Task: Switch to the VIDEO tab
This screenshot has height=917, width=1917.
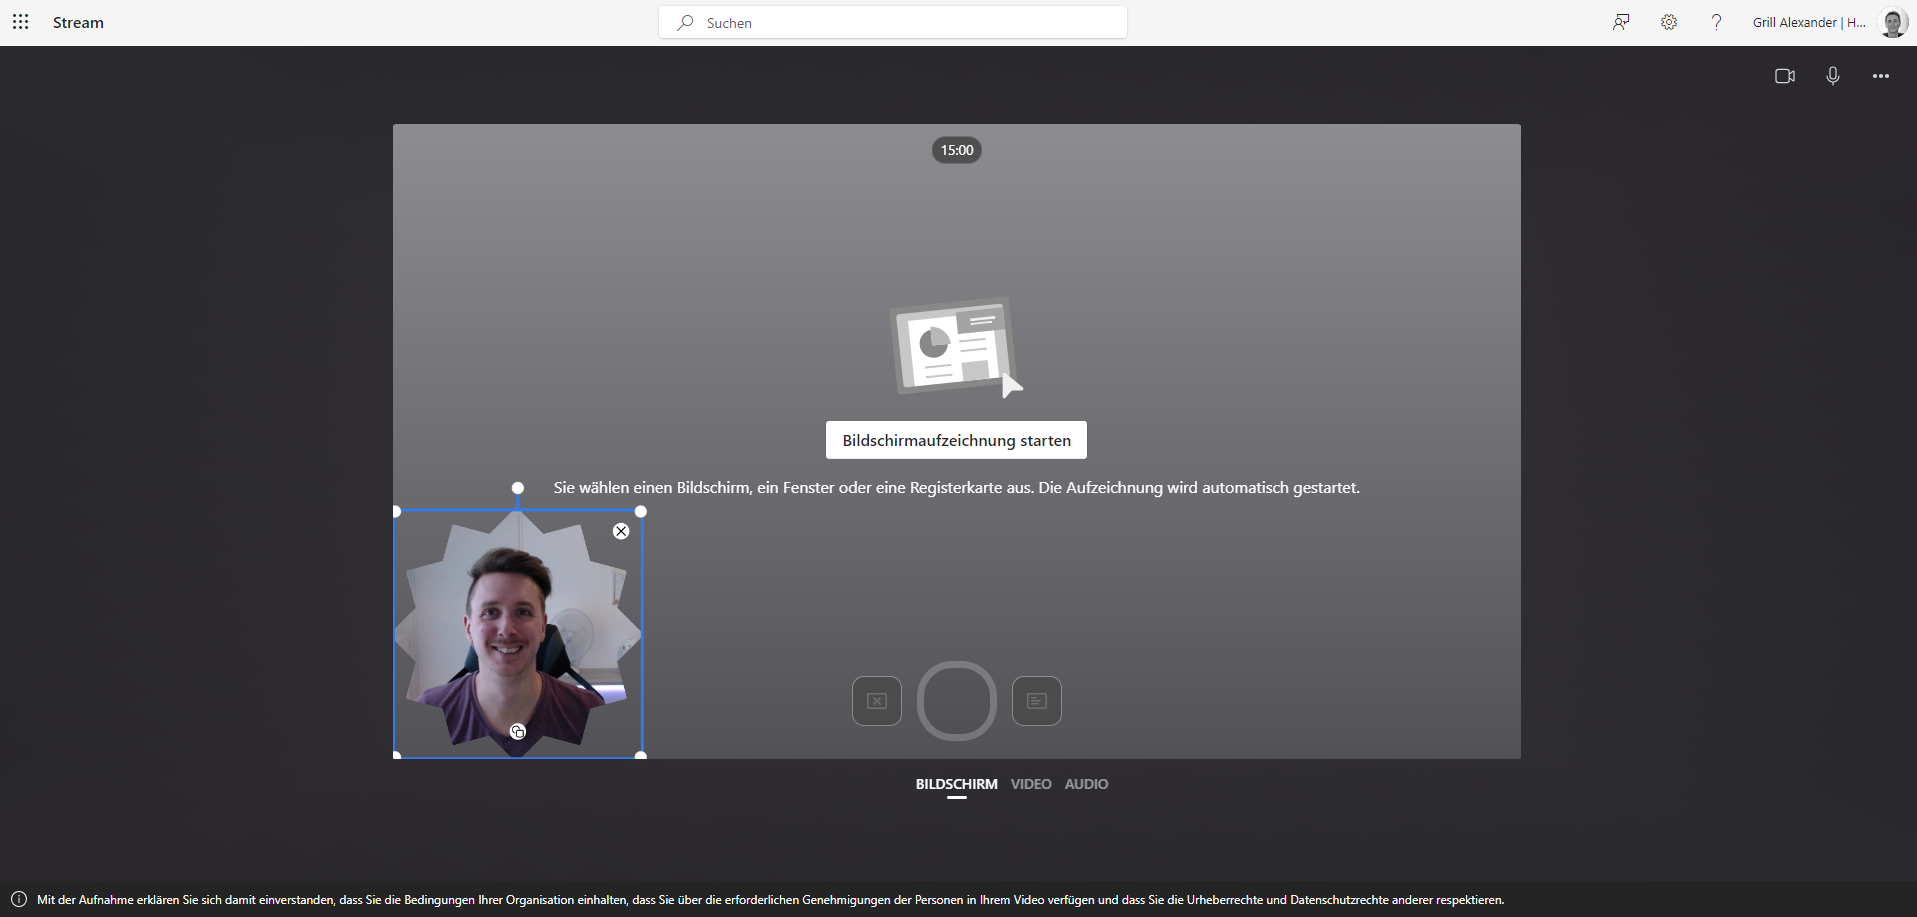Action: point(1031,784)
